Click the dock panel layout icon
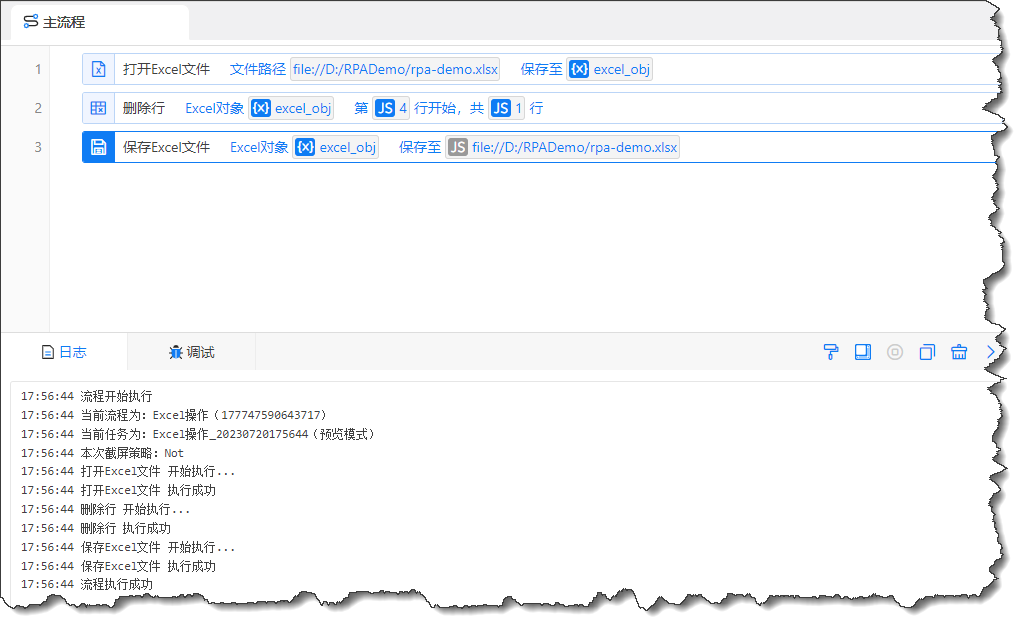 point(862,352)
